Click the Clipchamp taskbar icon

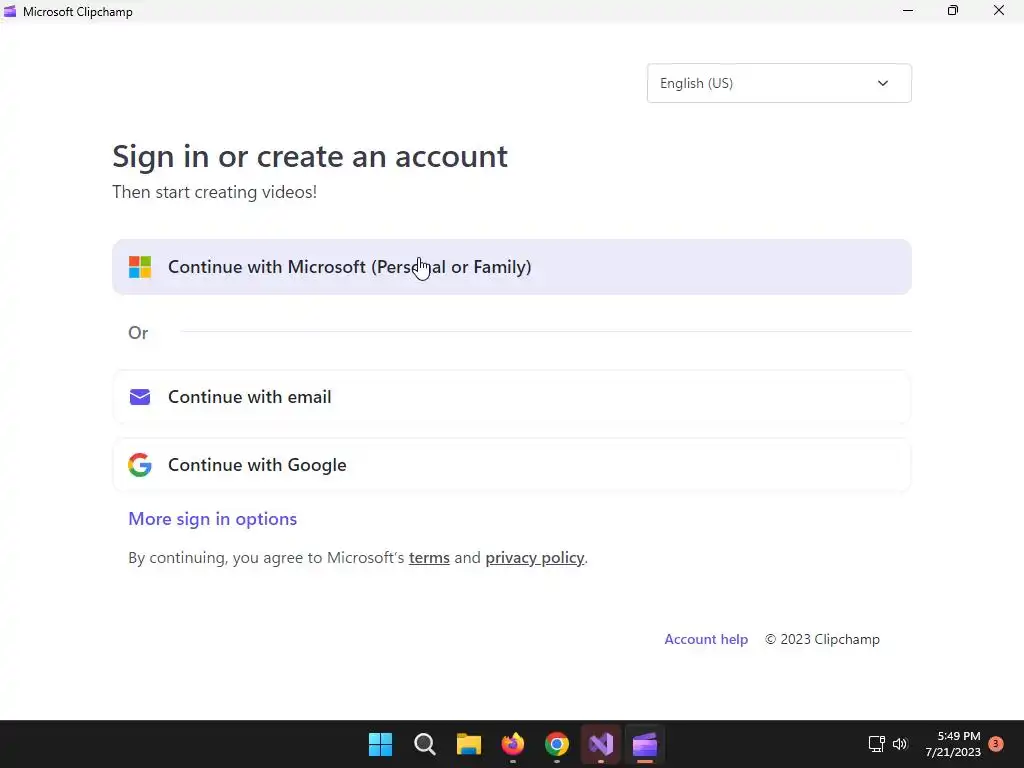coord(645,744)
